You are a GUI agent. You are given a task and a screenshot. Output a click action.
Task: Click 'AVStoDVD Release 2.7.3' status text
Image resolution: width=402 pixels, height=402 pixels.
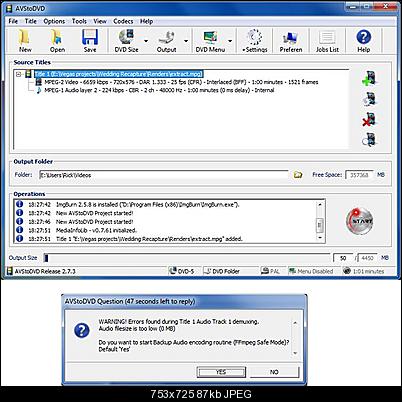(45, 271)
